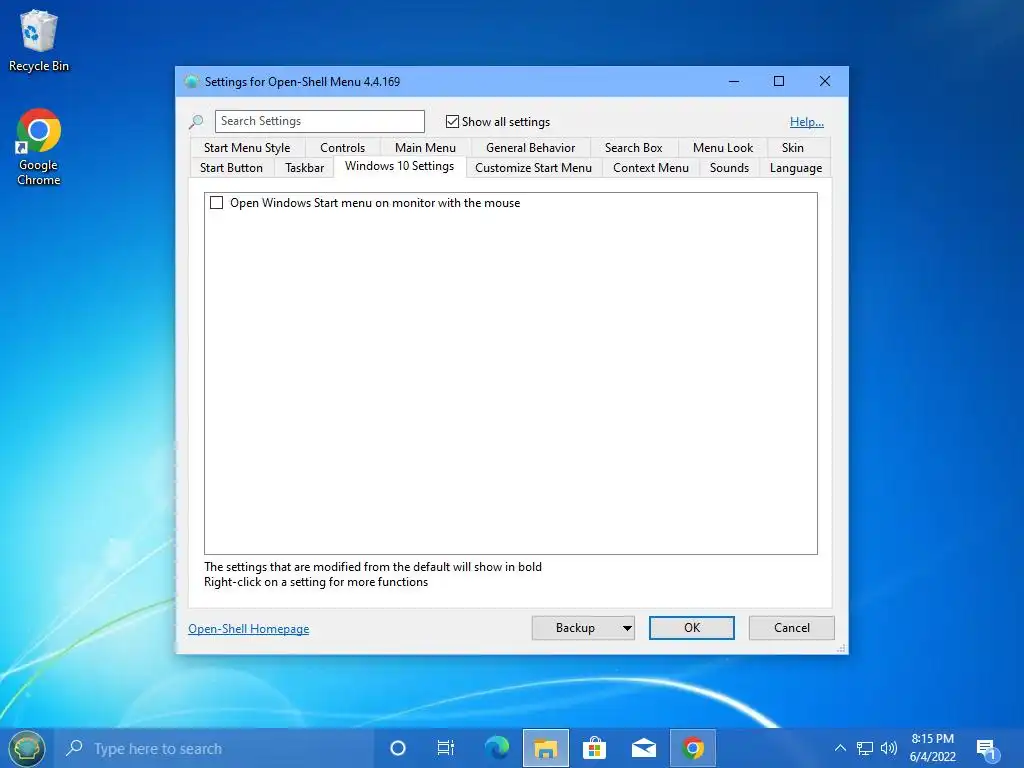Open the Help link
This screenshot has height=768, width=1024.
click(807, 122)
